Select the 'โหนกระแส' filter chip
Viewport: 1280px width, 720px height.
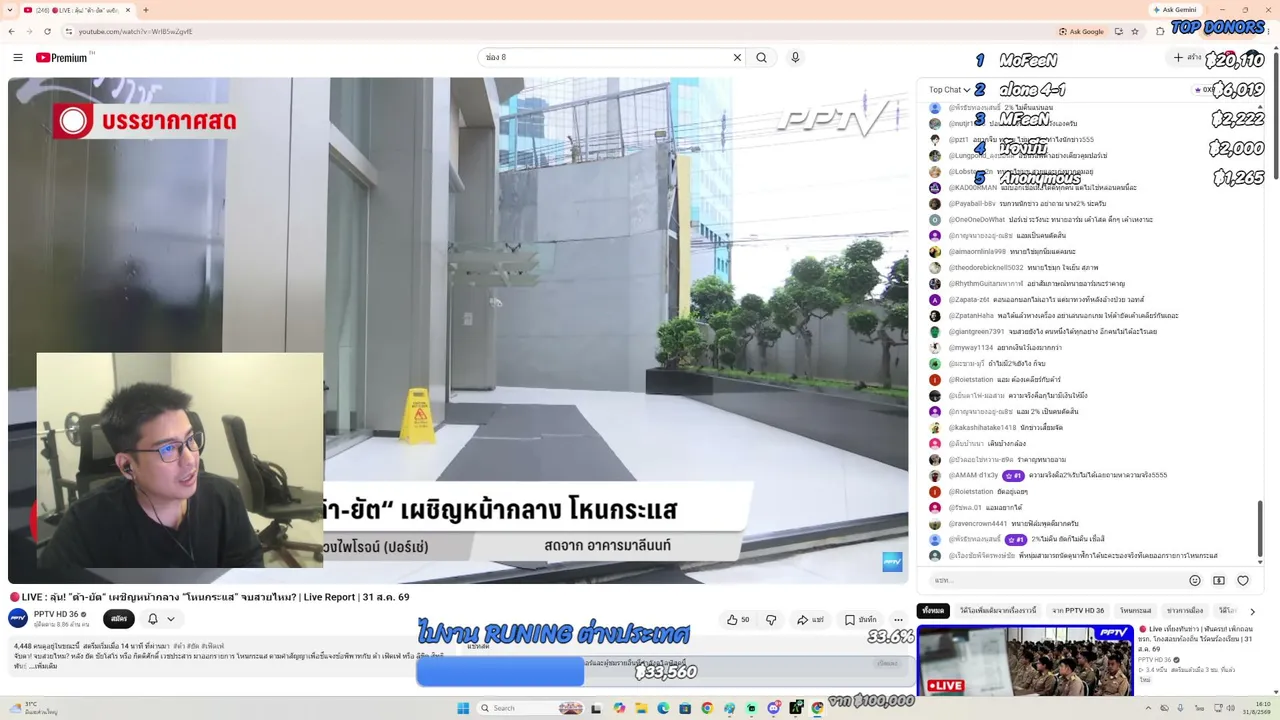(x=1136, y=611)
